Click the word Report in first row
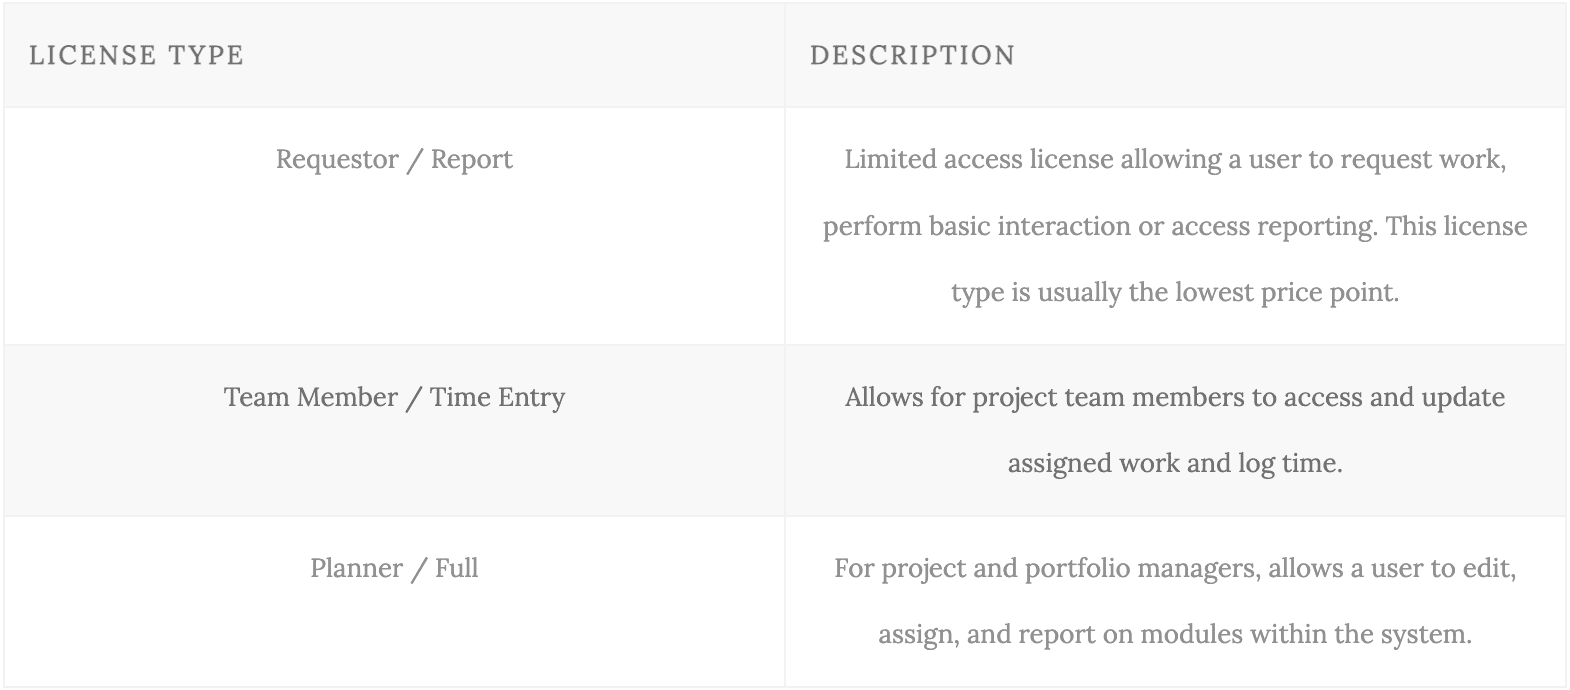This screenshot has height=690, width=1570. (471, 160)
